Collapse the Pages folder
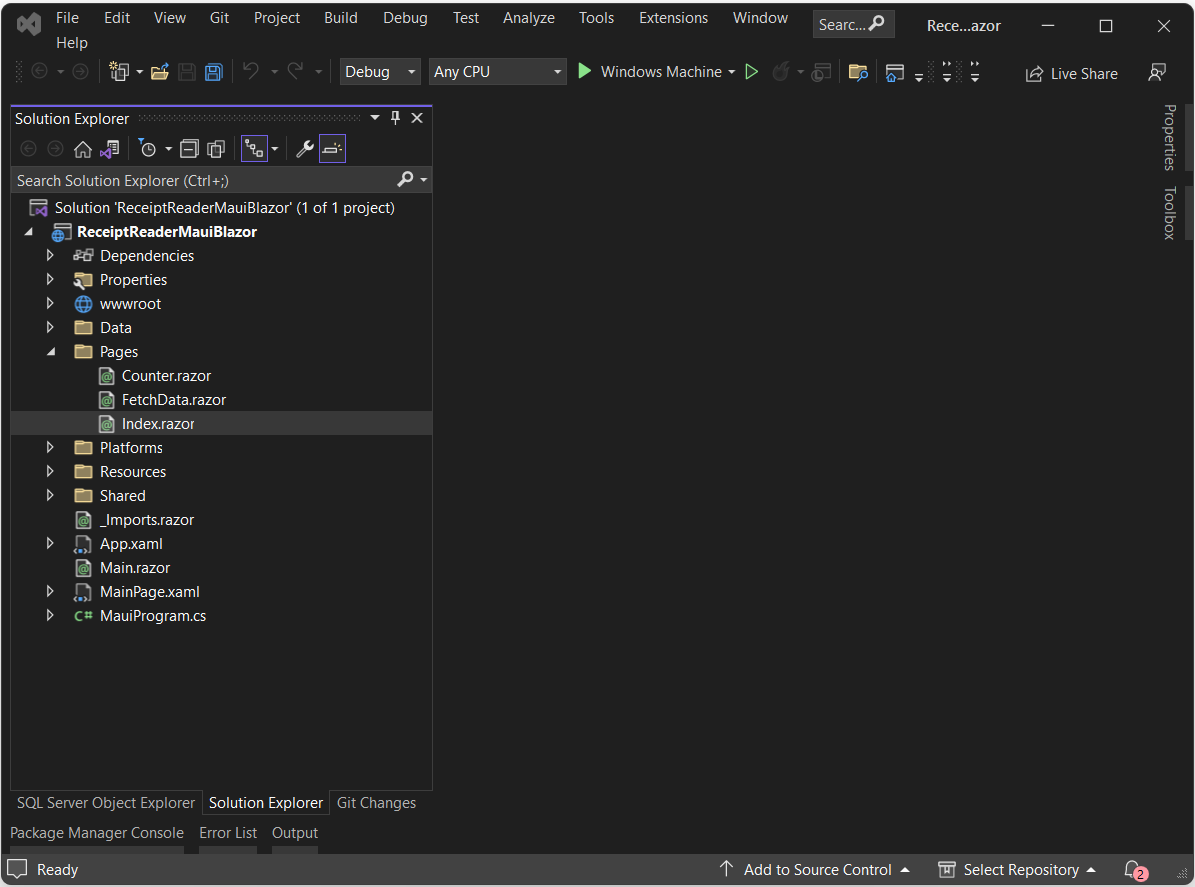This screenshot has width=1195, height=887. point(51,351)
